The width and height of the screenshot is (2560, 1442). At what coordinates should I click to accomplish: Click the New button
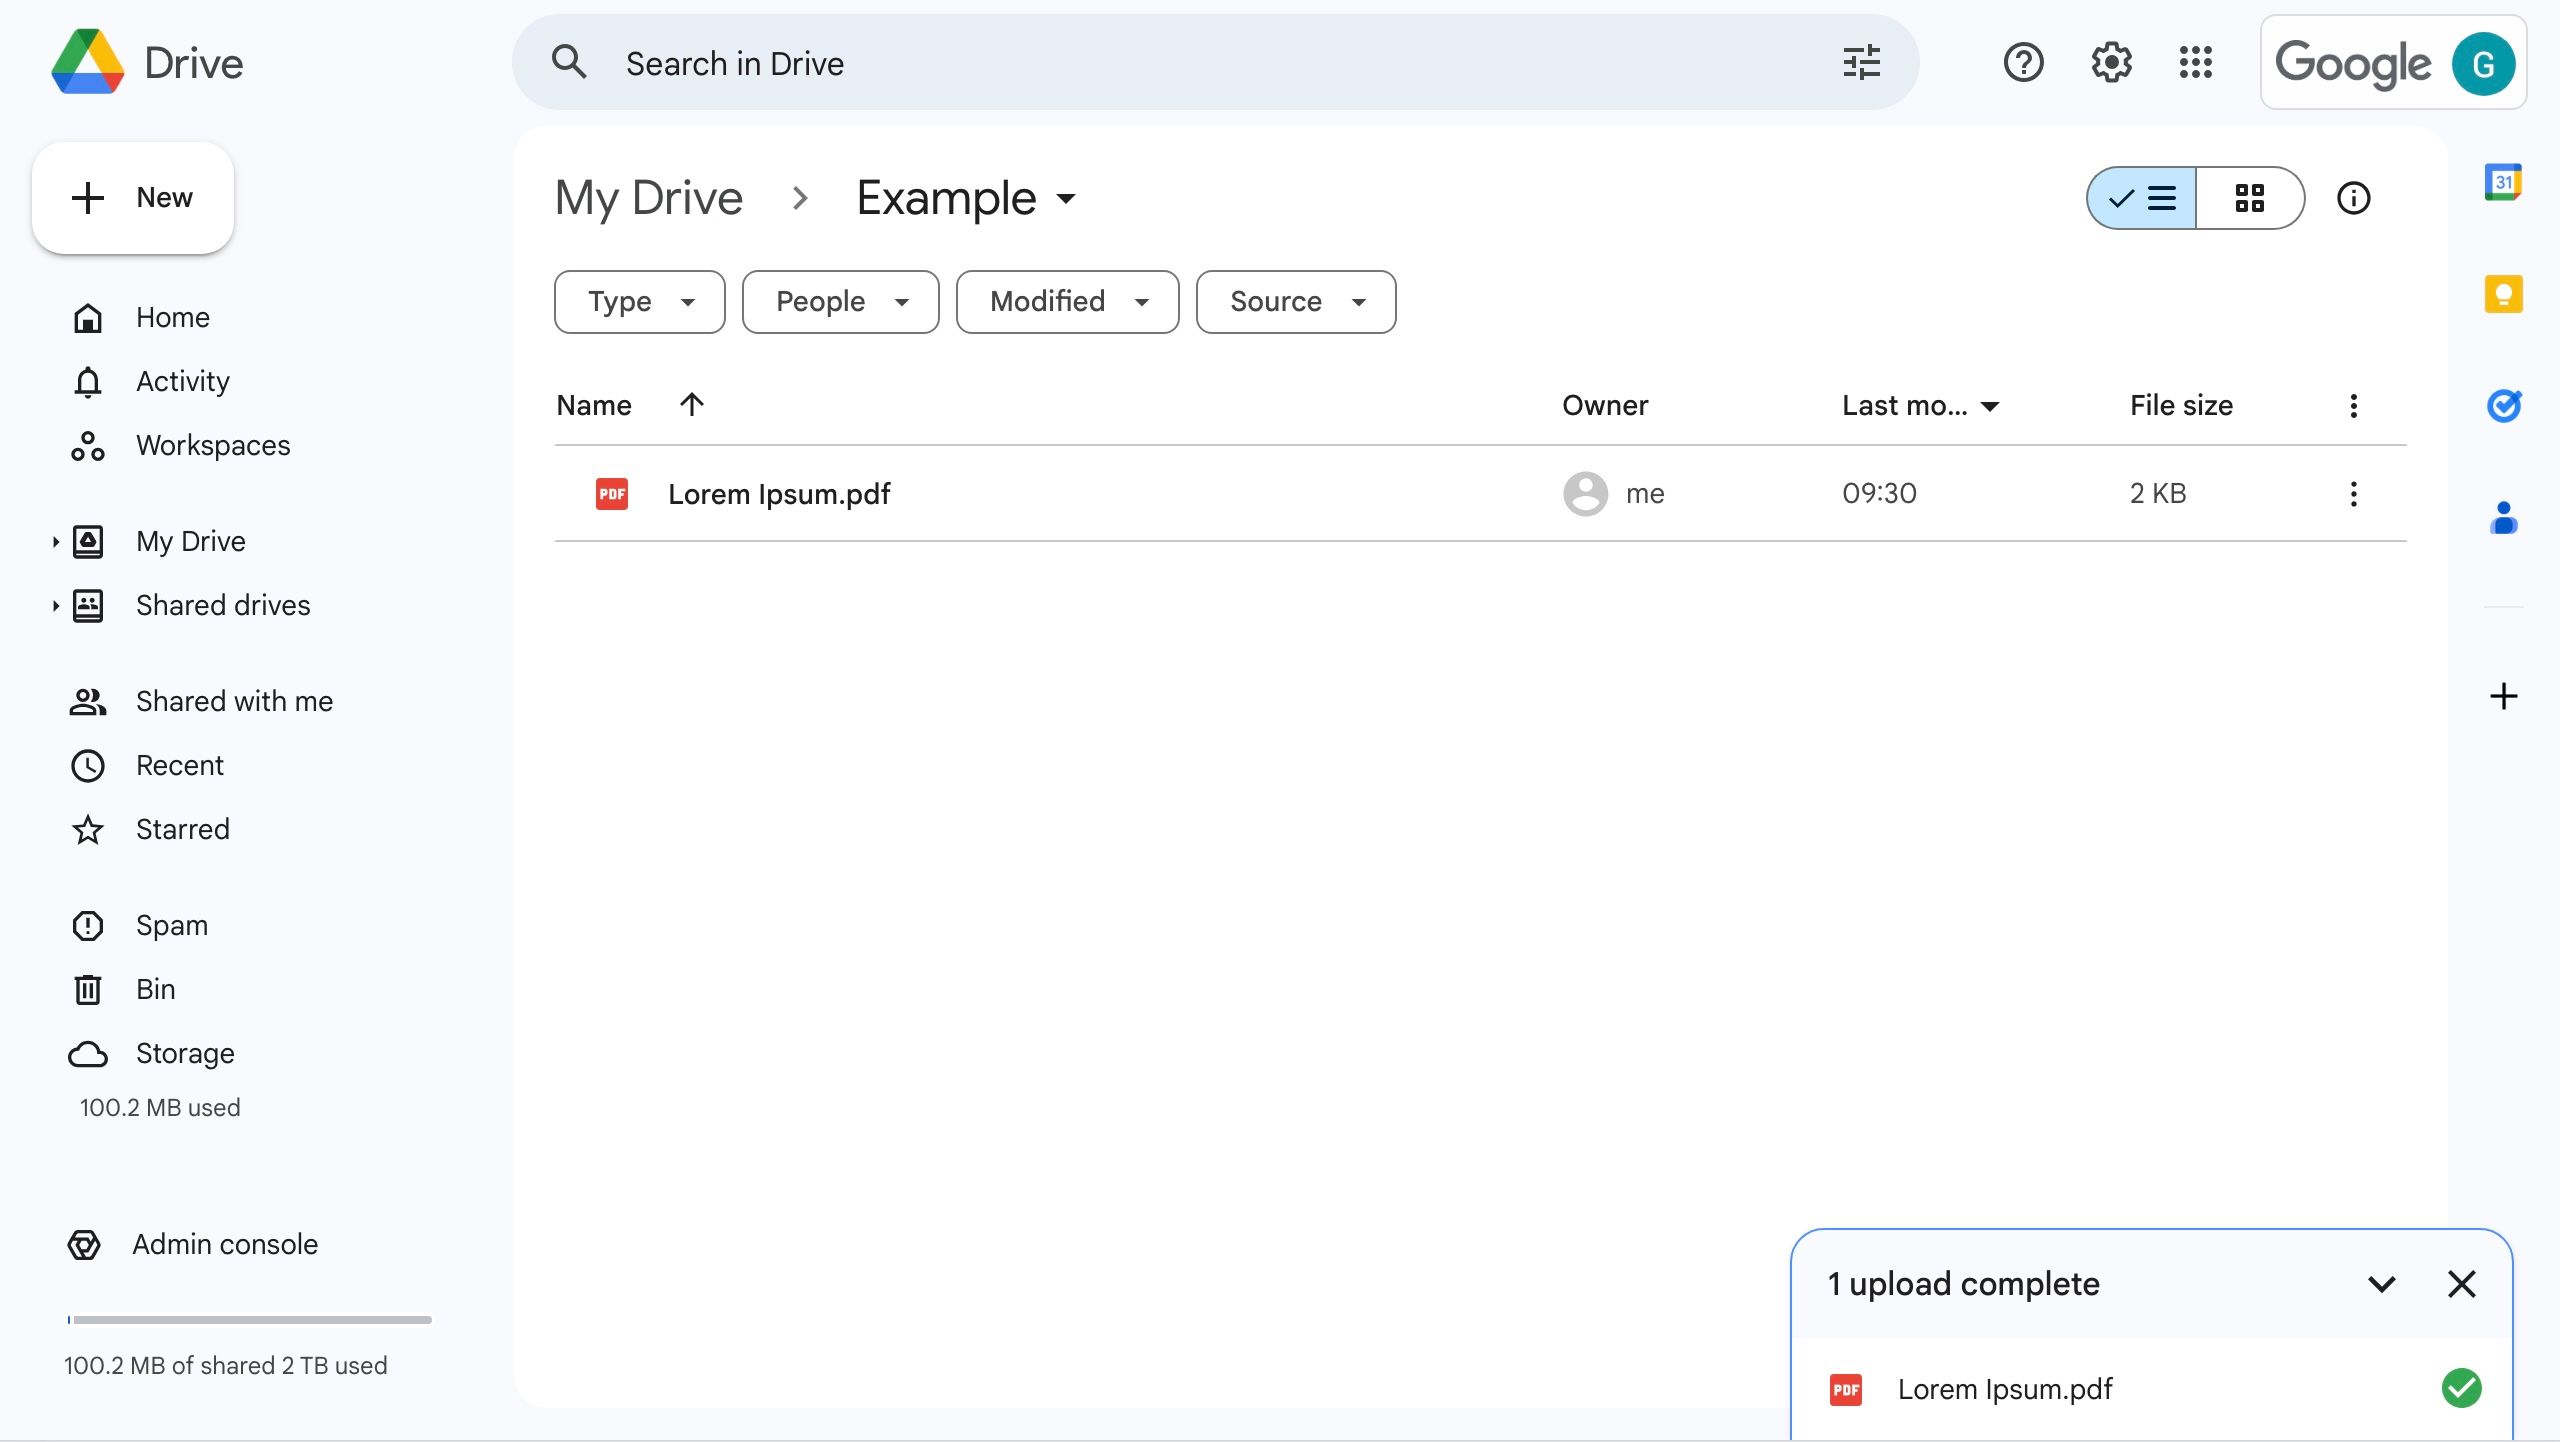pyautogui.click(x=133, y=197)
